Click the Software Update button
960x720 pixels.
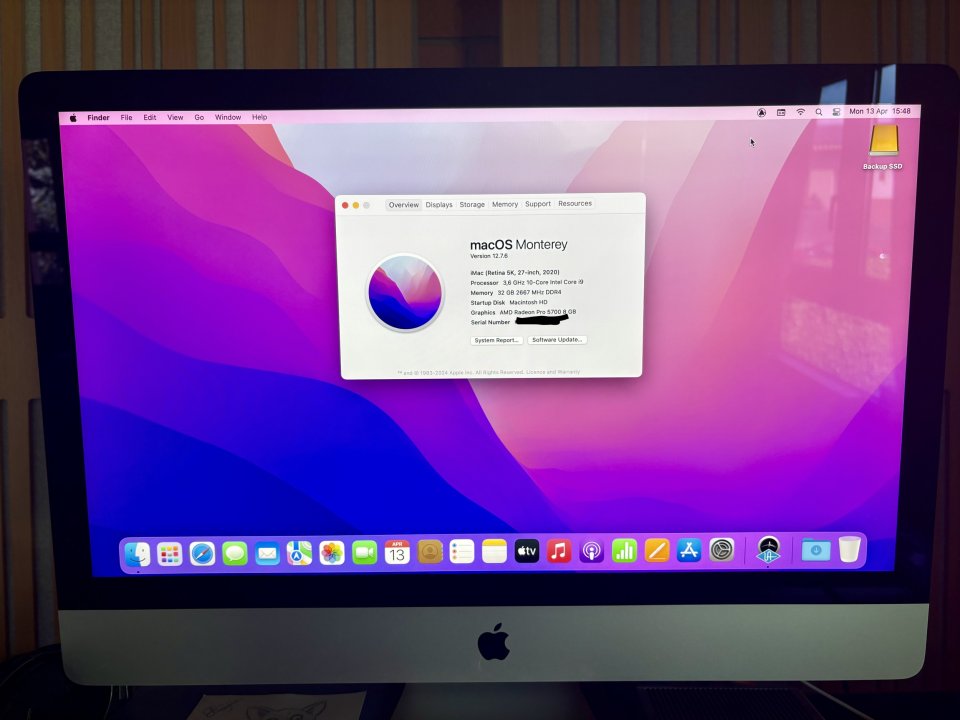click(x=557, y=340)
